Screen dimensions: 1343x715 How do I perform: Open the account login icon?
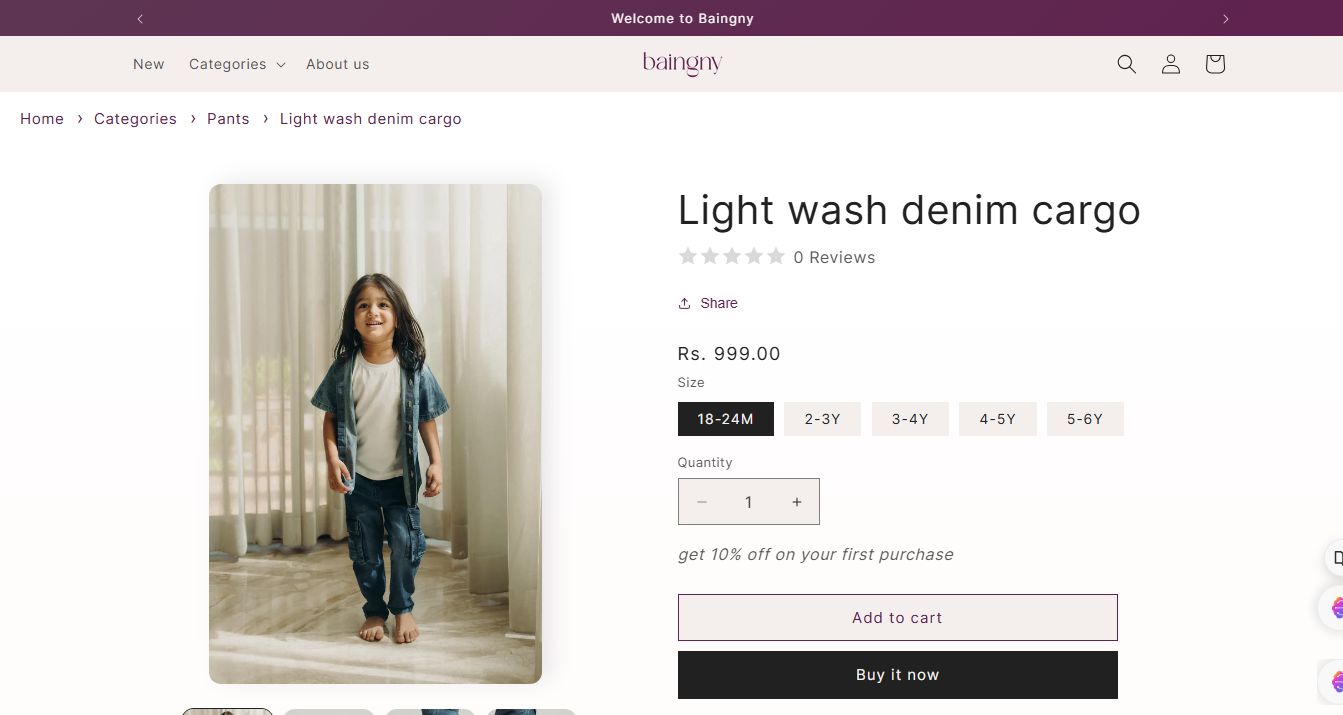[1170, 64]
